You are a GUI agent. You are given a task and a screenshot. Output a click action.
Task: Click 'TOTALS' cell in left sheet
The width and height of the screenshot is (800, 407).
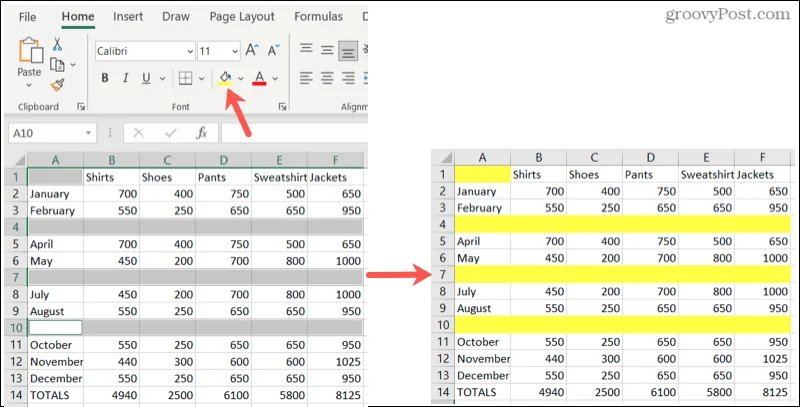point(55,395)
